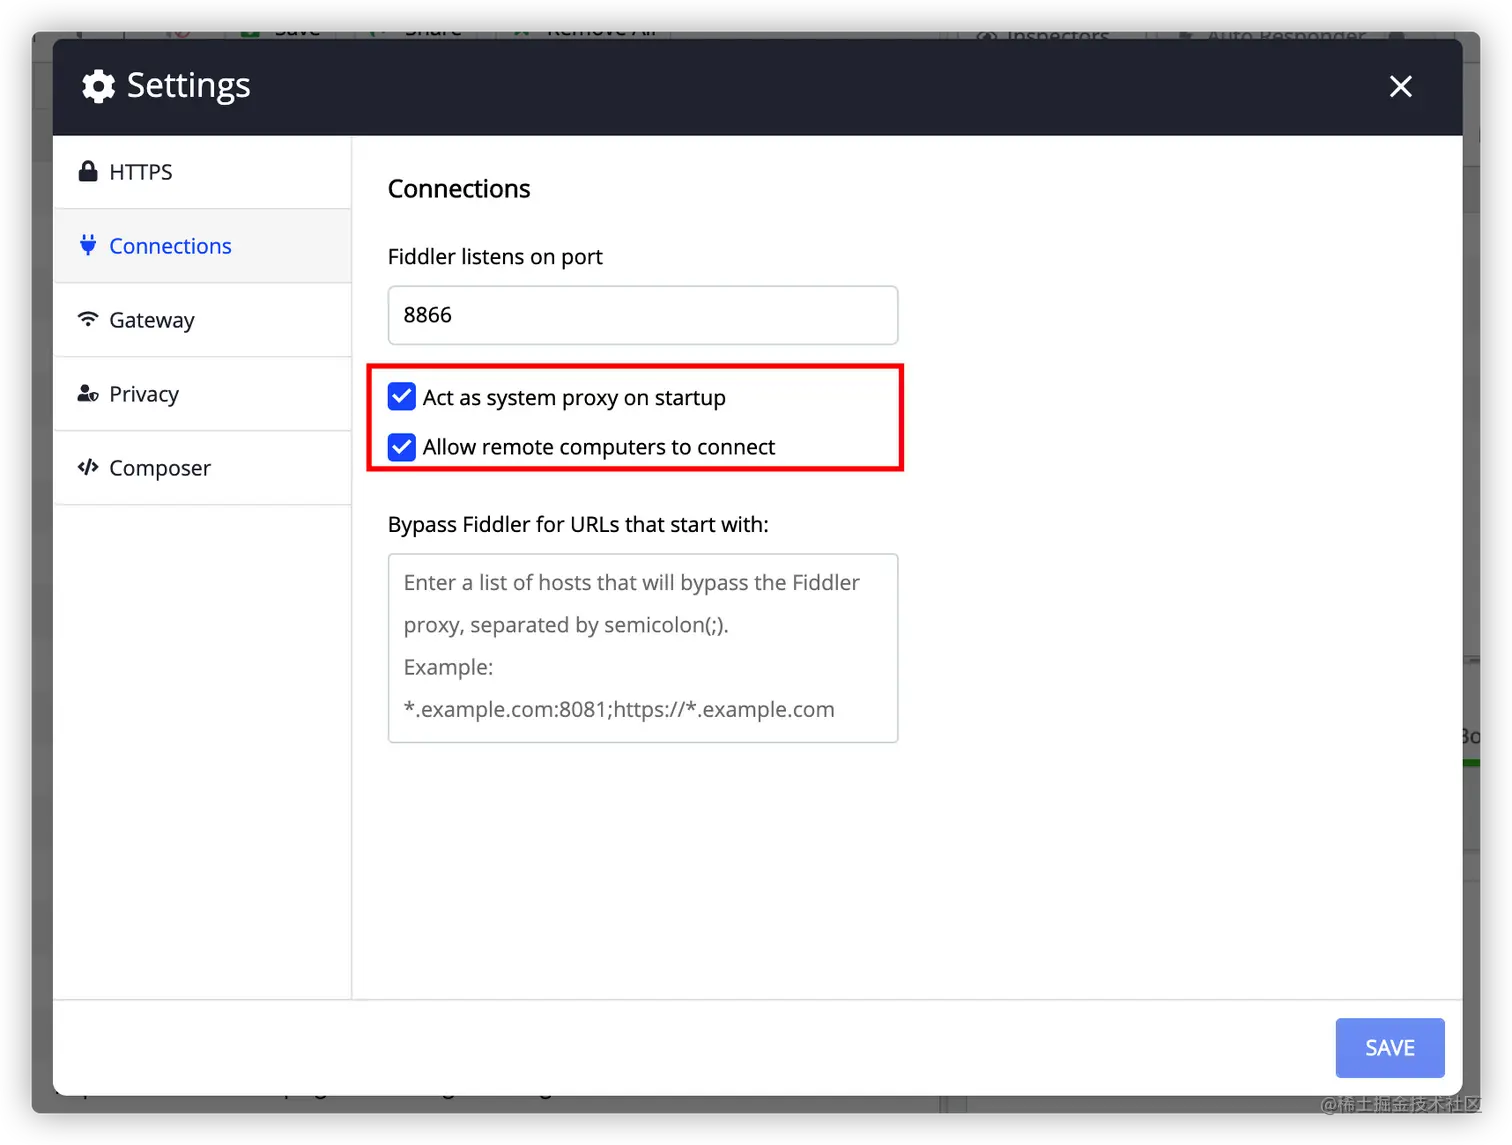Image resolution: width=1512 pixels, height=1145 pixels.
Task: Click the Connections heading text
Action: (x=459, y=189)
